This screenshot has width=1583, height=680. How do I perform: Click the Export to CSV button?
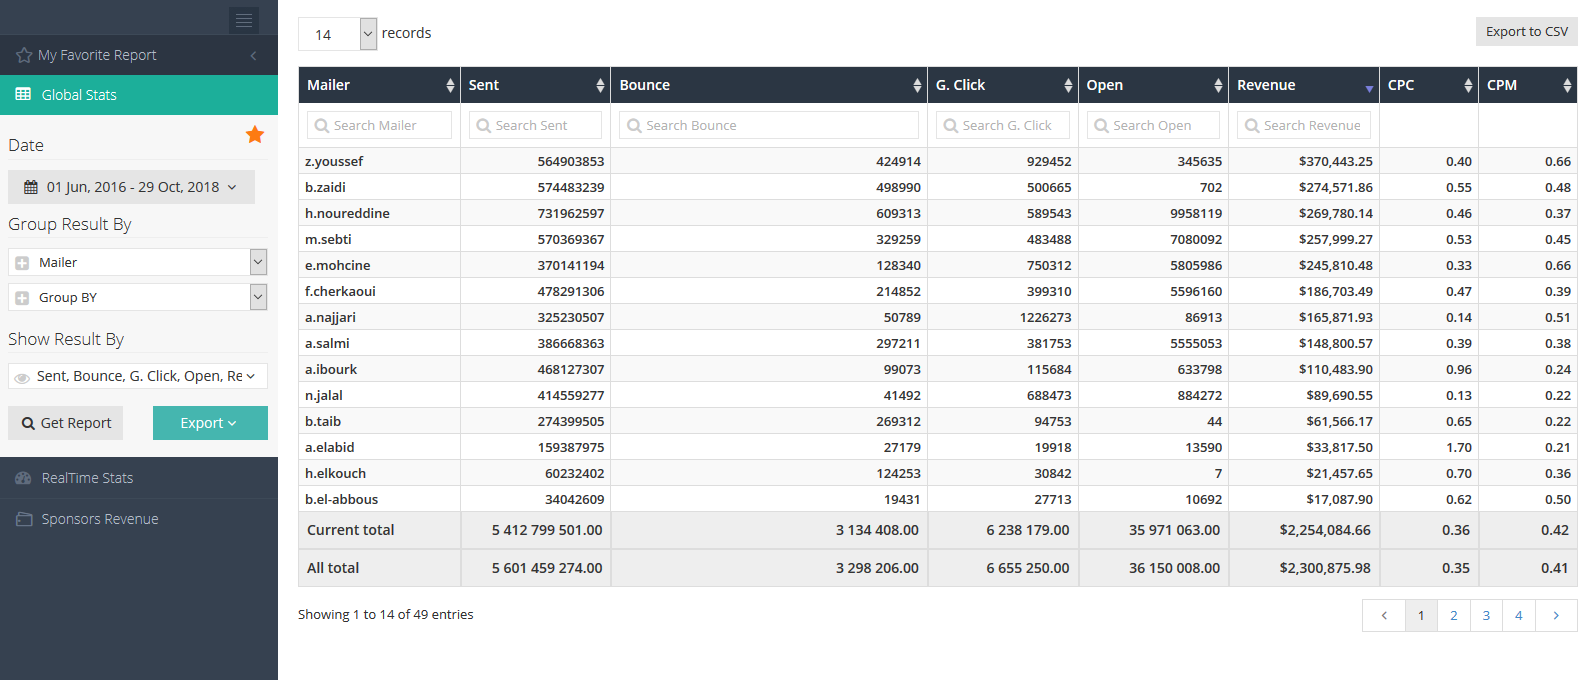tap(1526, 32)
